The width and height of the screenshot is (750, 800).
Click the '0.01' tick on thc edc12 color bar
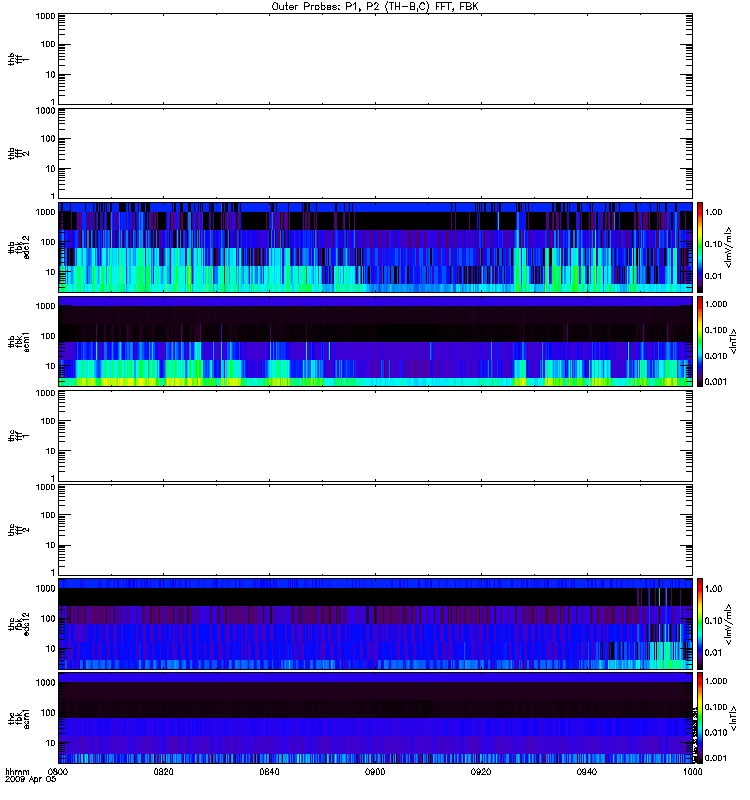click(714, 653)
